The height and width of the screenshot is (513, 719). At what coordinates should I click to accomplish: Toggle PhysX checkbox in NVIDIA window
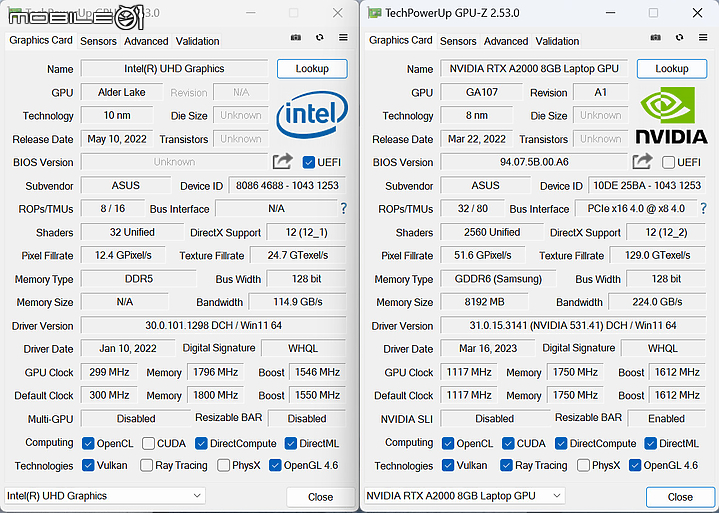click(583, 465)
